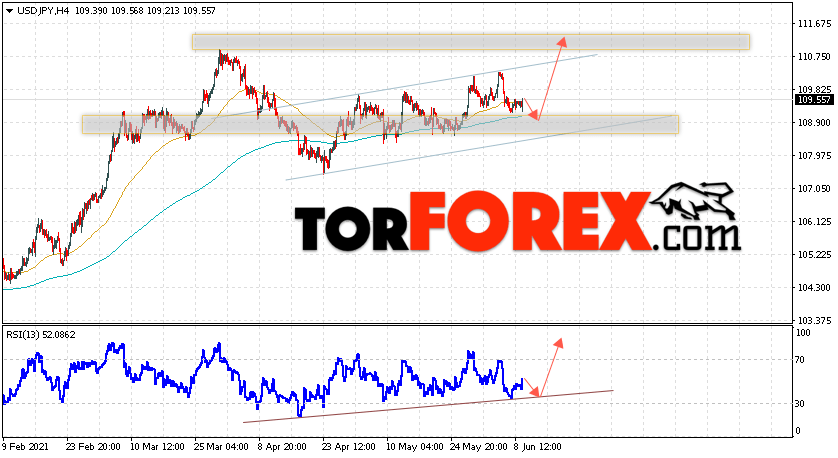Screen dimensions: 838x458
Task: Select the 9 Feb 2021 date label
Action: coord(26,446)
